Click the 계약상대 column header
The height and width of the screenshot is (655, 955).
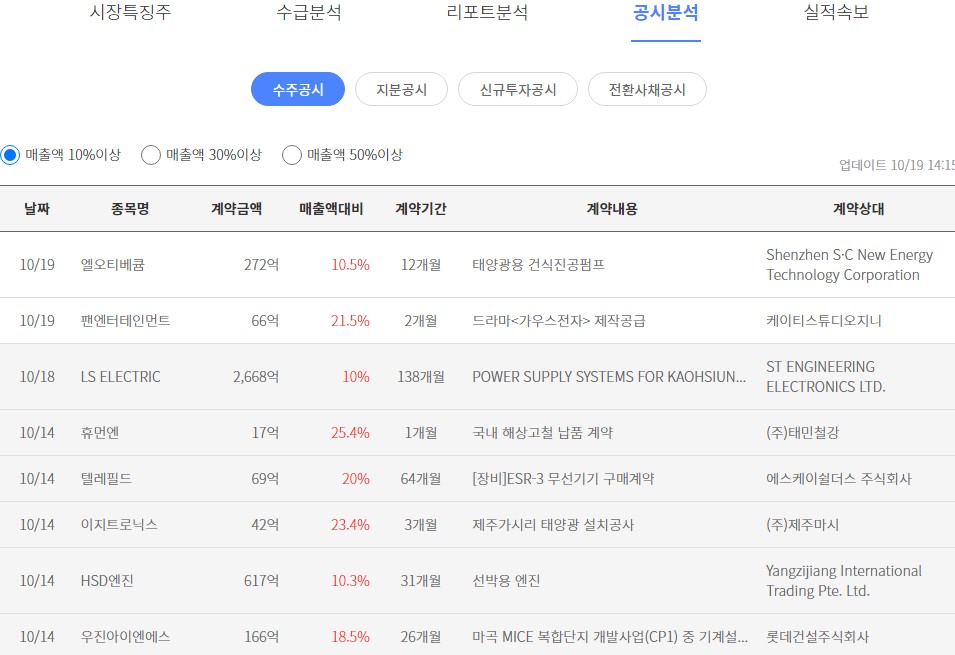pyautogui.click(x=859, y=209)
